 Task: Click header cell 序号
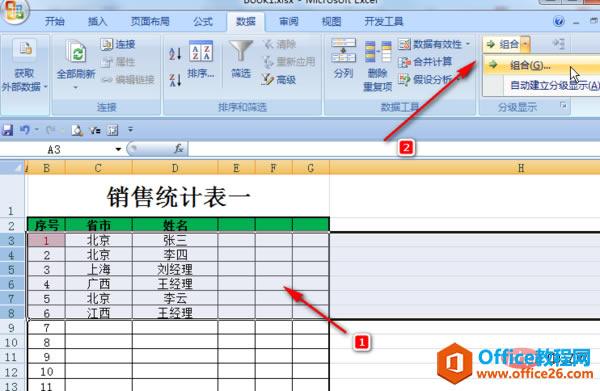[x=46, y=225]
